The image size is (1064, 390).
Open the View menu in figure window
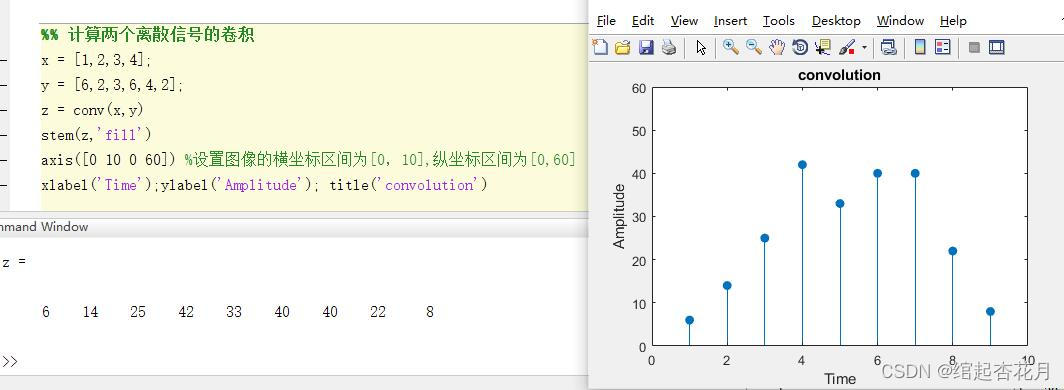click(x=684, y=21)
